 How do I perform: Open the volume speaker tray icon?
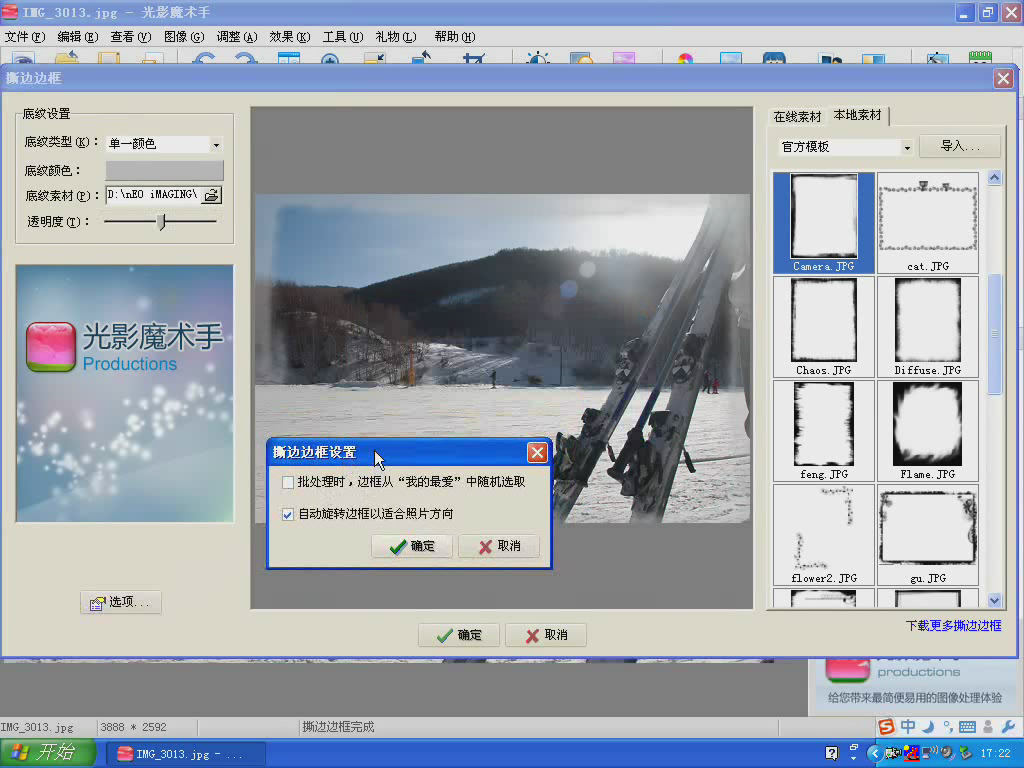(x=948, y=753)
